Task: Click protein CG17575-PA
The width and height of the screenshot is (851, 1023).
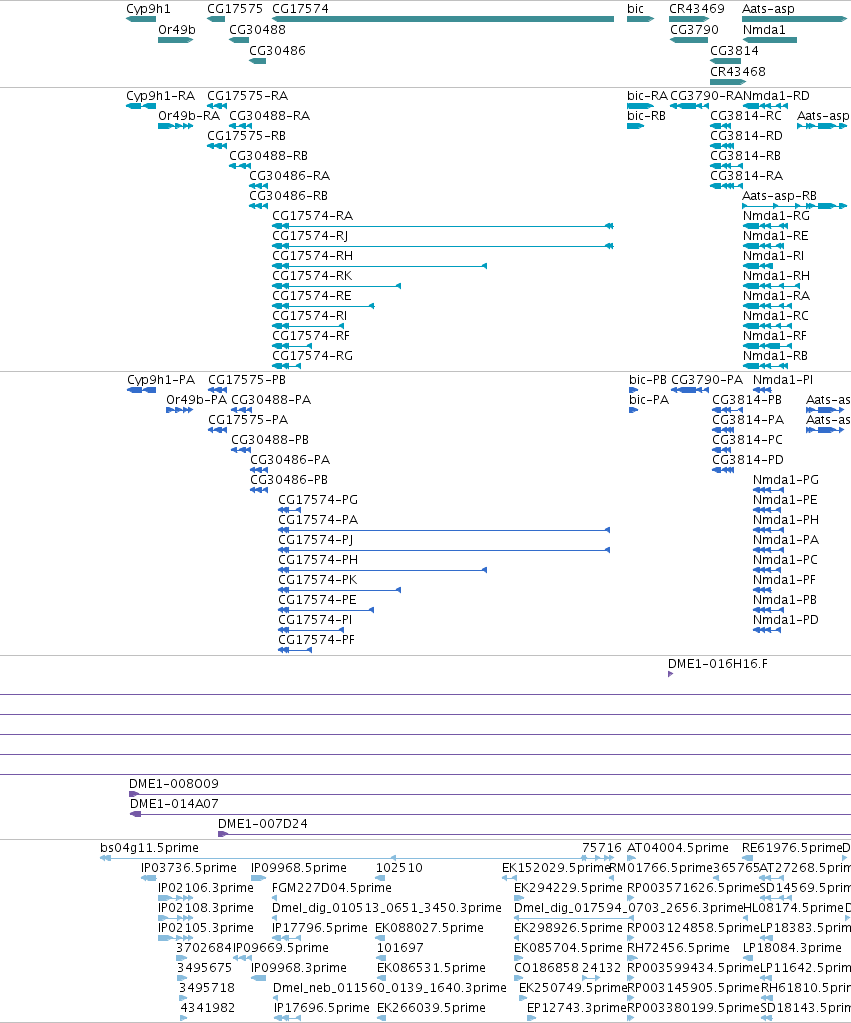Action: (x=218, y=430)
